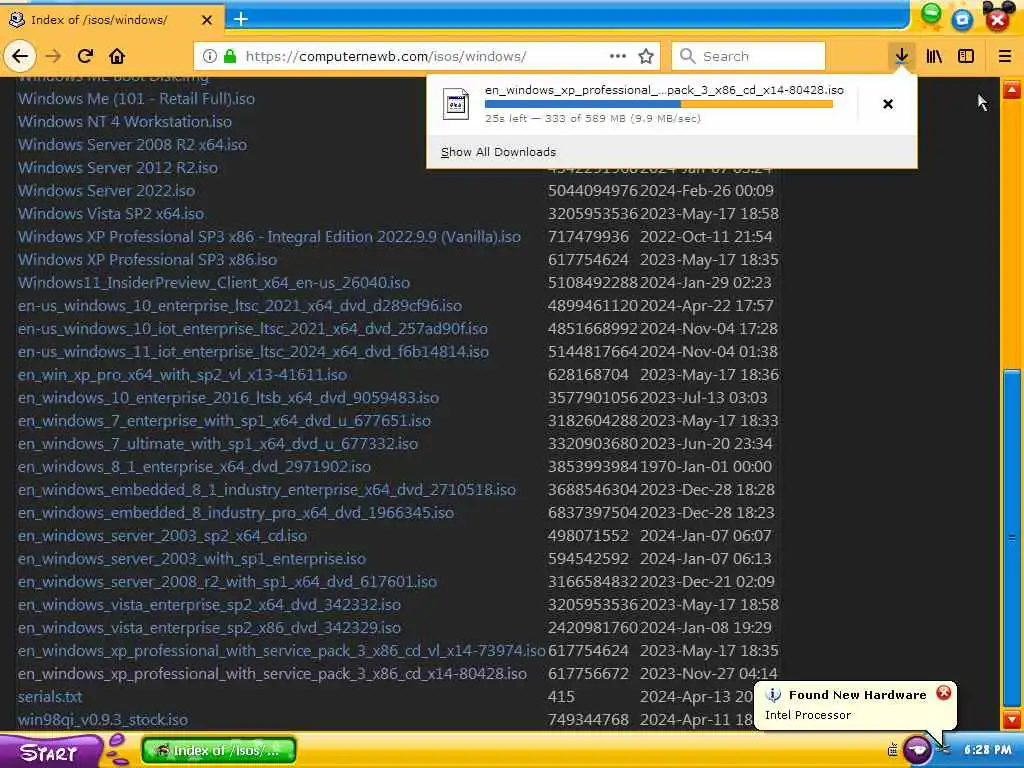Open XP SP3 x86 cd_vl_x14-73974.iso link
This screenshot has width=1024, height=768.
(281, 651)
